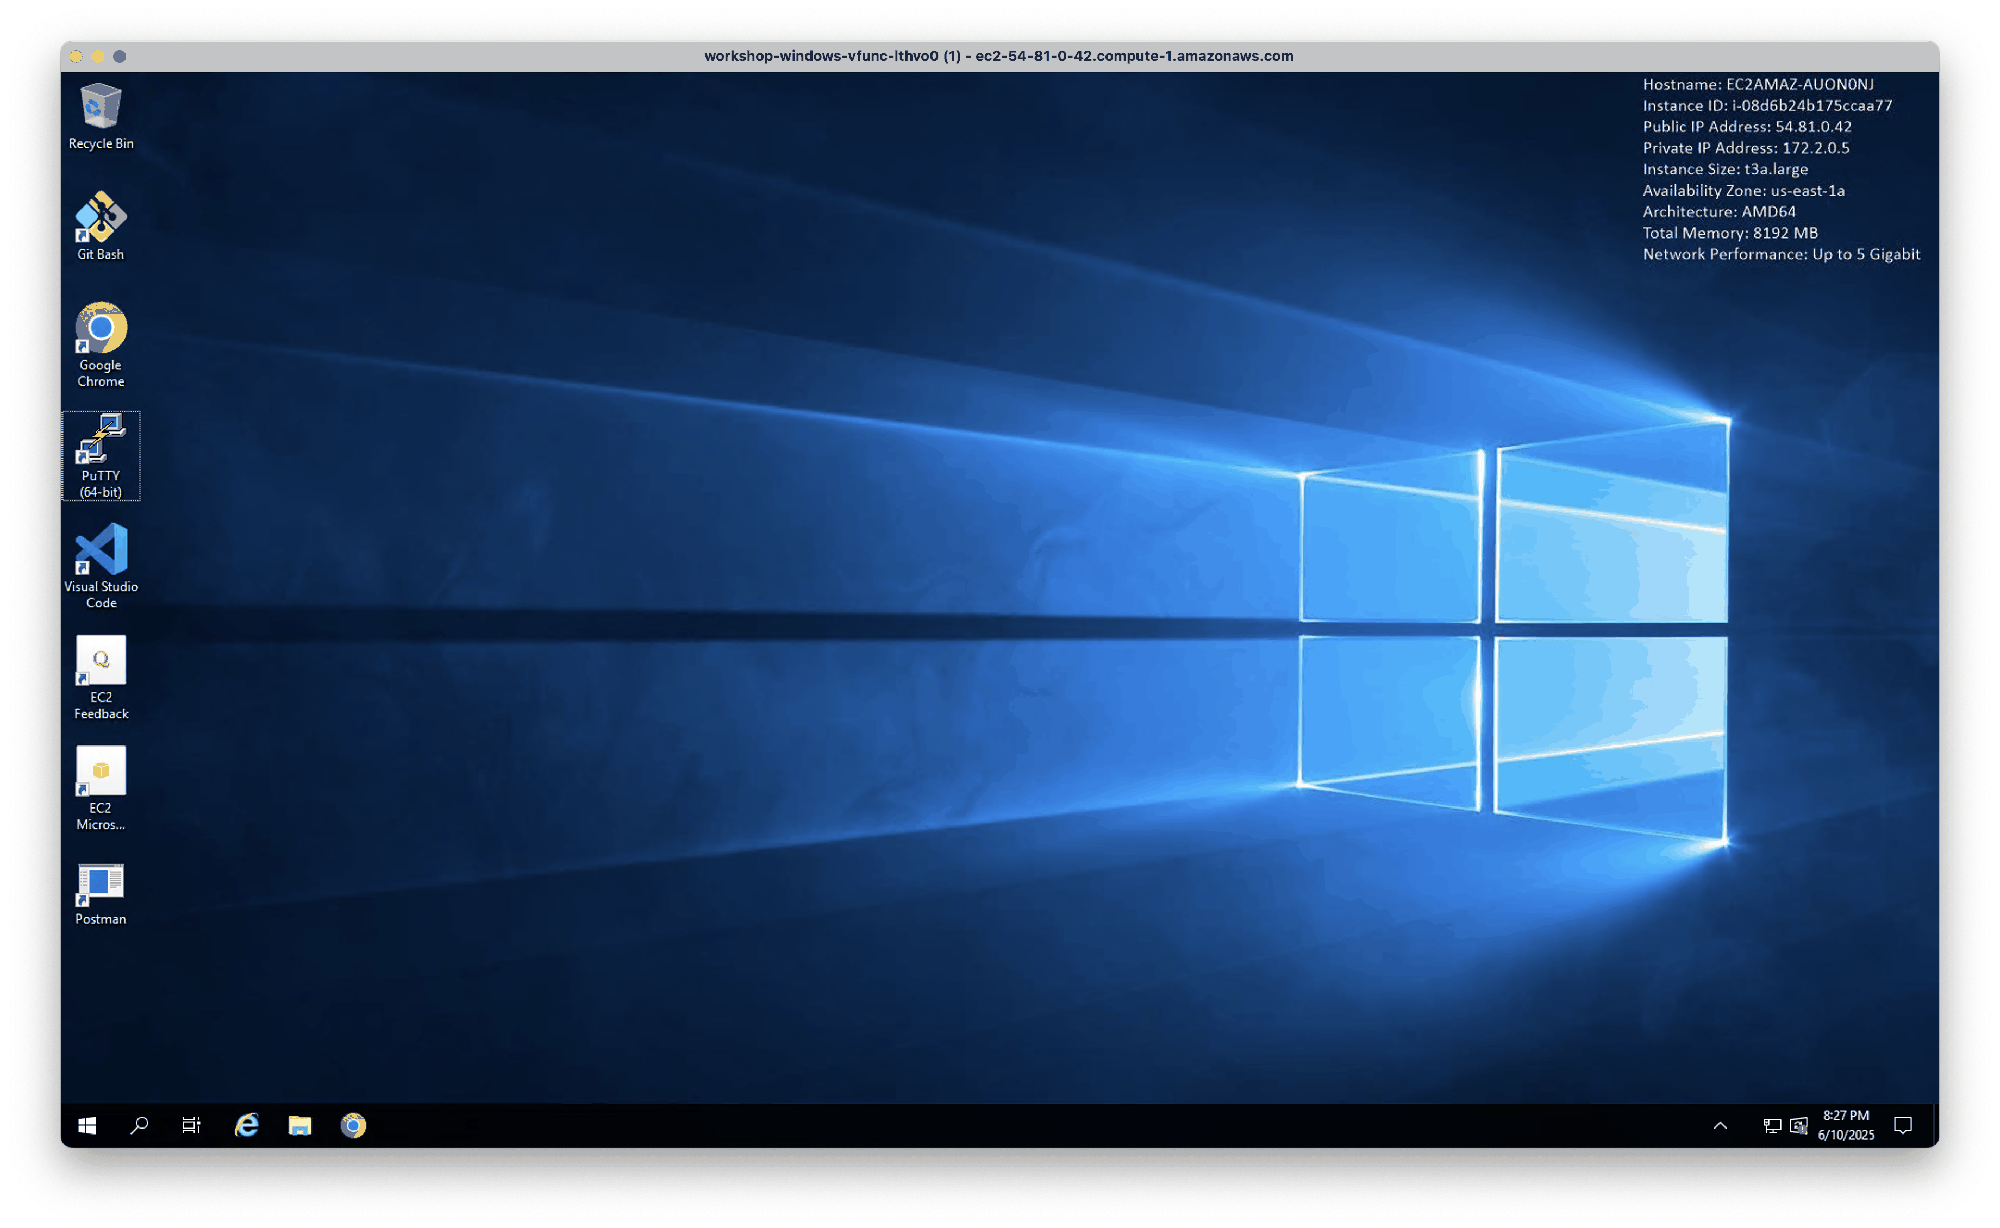Select the PuTTY (64-bit) shortcut
The width and height of the screenshot is (2000, 1228).
101,456
